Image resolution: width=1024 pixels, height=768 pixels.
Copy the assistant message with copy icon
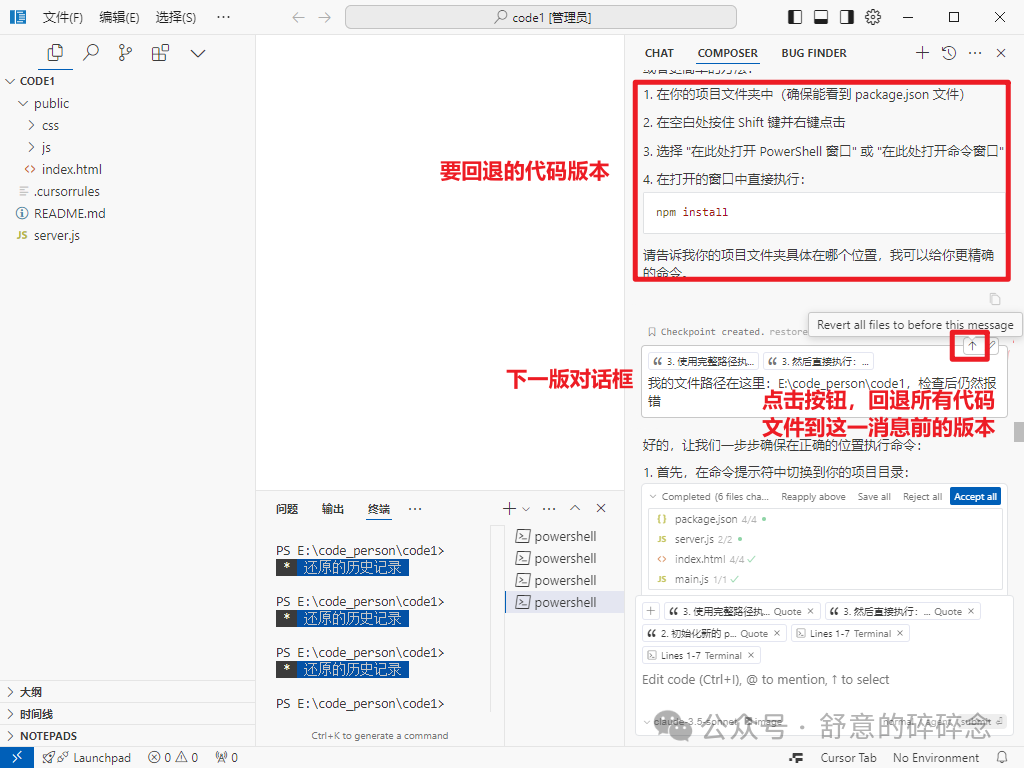(995, 299)
